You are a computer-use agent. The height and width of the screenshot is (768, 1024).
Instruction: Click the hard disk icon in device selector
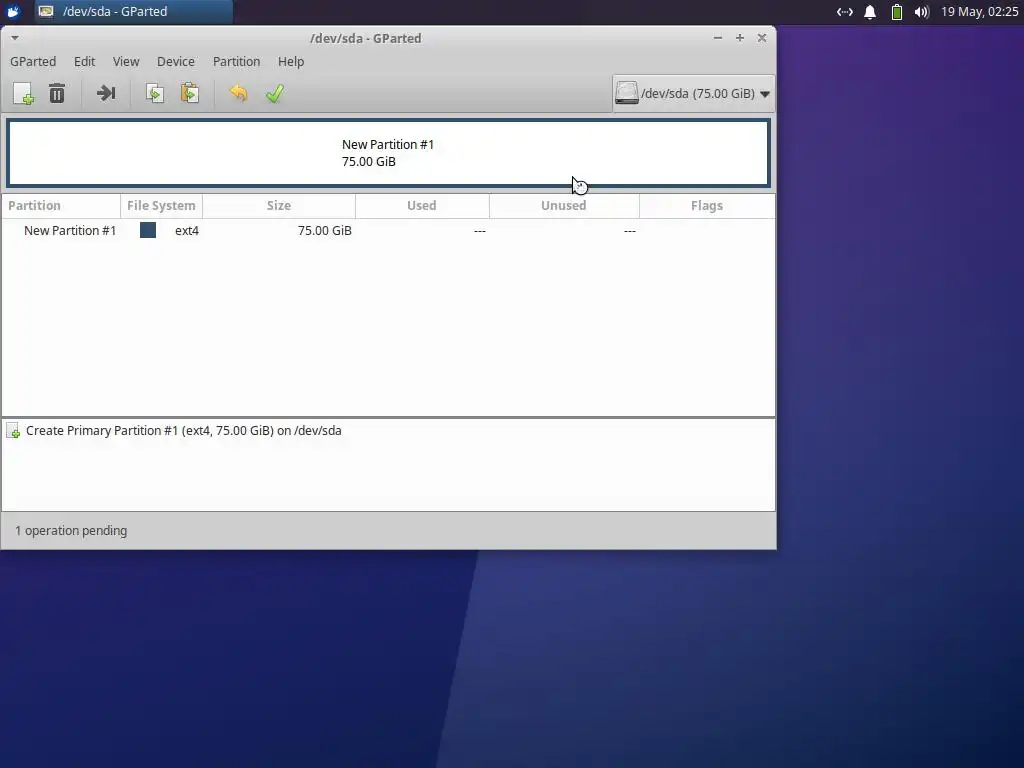coord(626,93)
